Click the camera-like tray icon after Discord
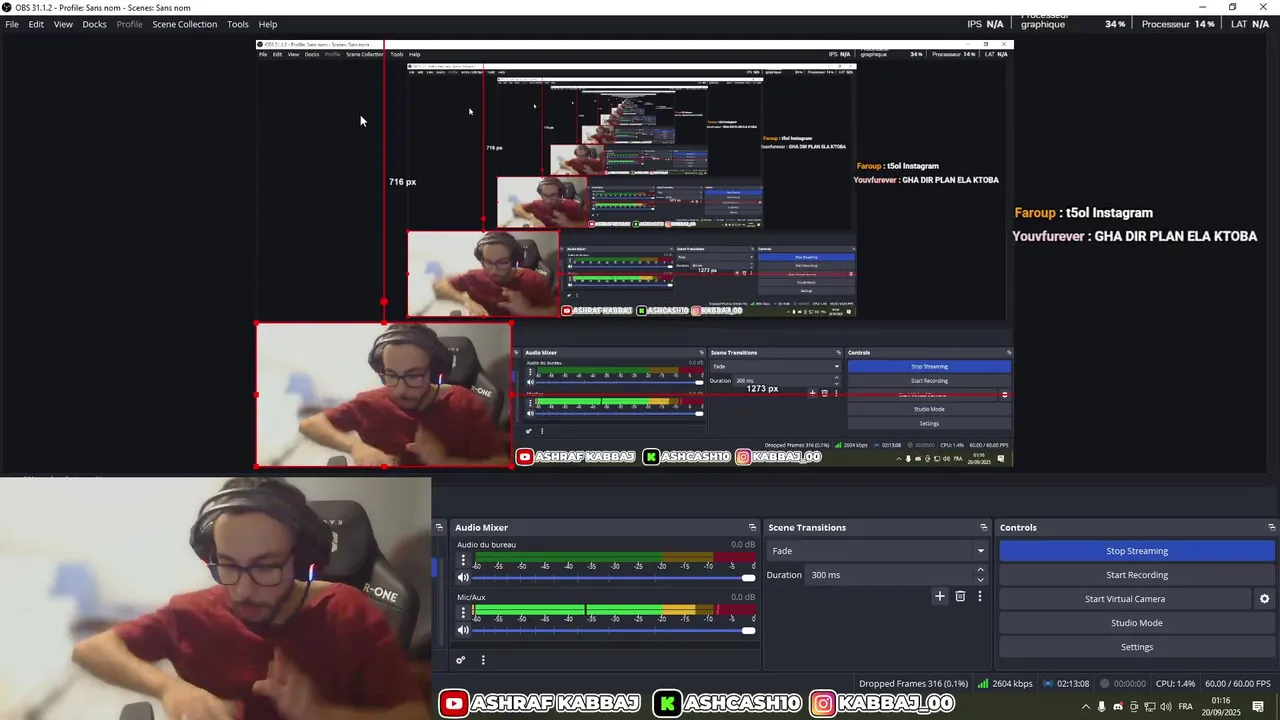Screen dimensions: 1280x720 click(1134, 707)
